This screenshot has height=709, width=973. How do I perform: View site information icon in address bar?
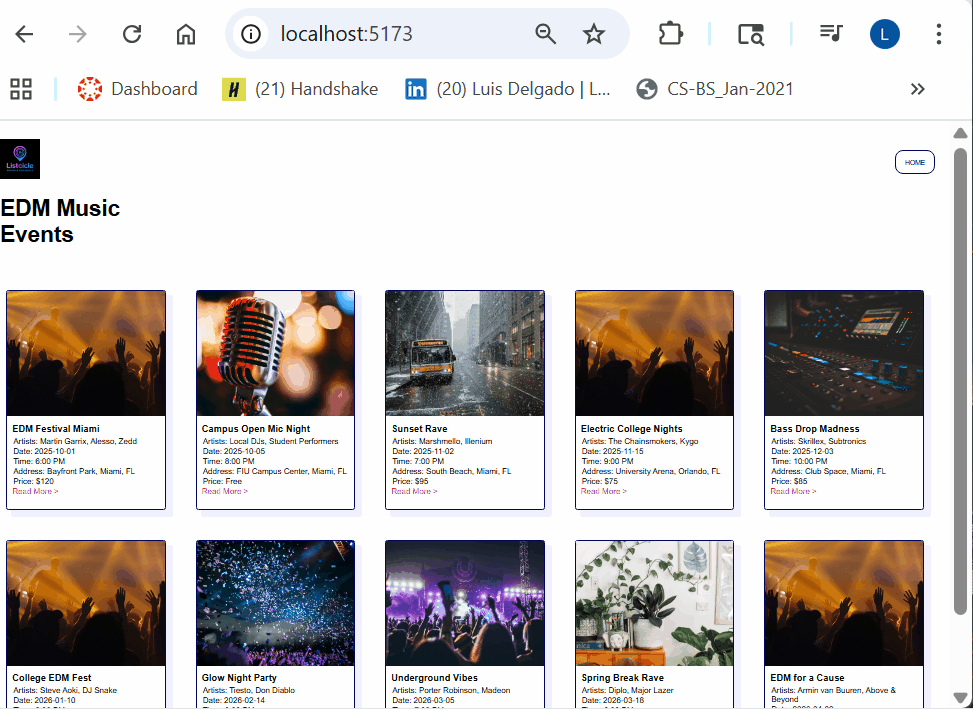251,34
